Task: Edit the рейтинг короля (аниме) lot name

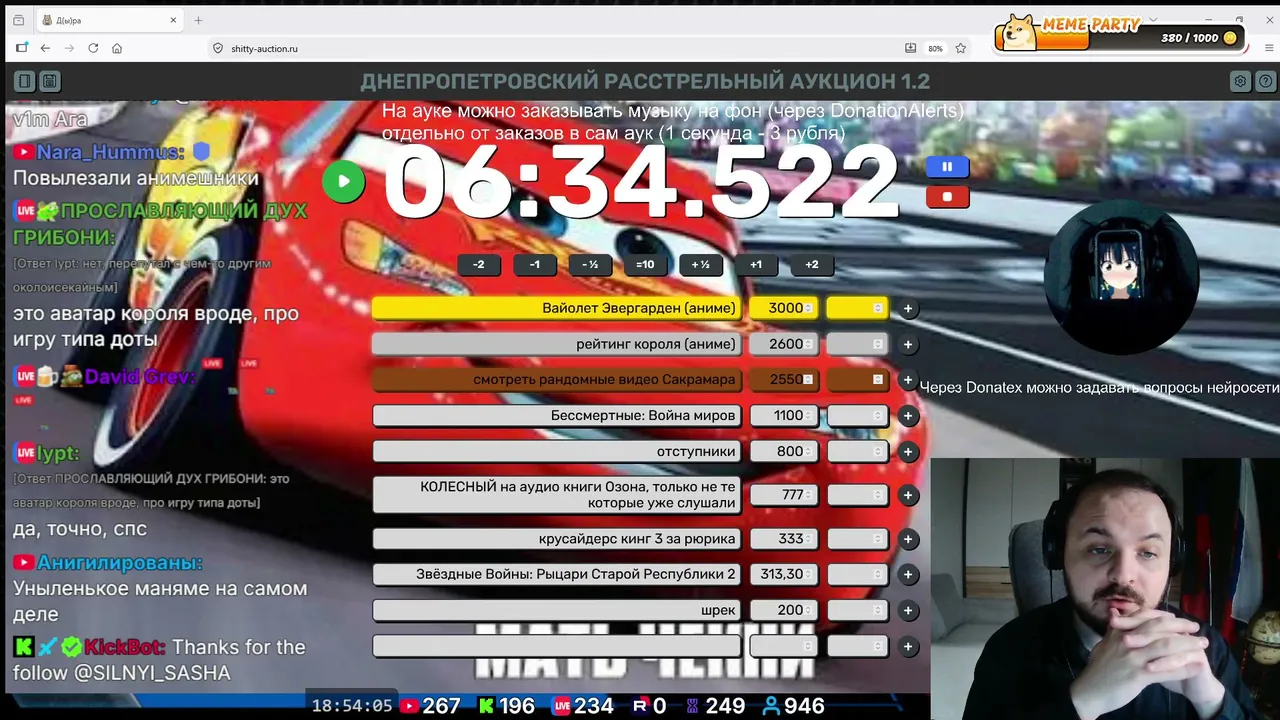Action: pos(557,344)
